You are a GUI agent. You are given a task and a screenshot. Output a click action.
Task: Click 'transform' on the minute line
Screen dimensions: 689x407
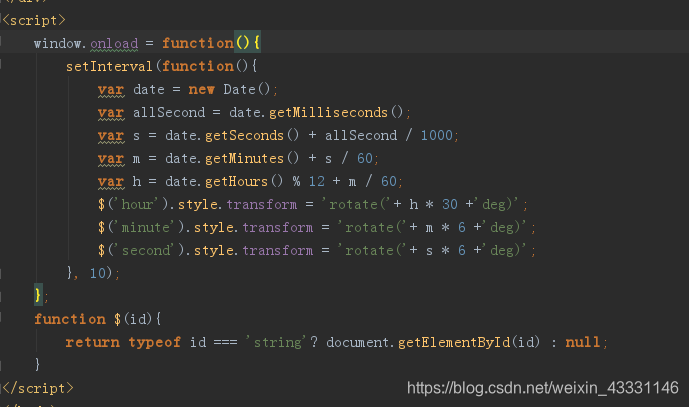pos(278,227)
